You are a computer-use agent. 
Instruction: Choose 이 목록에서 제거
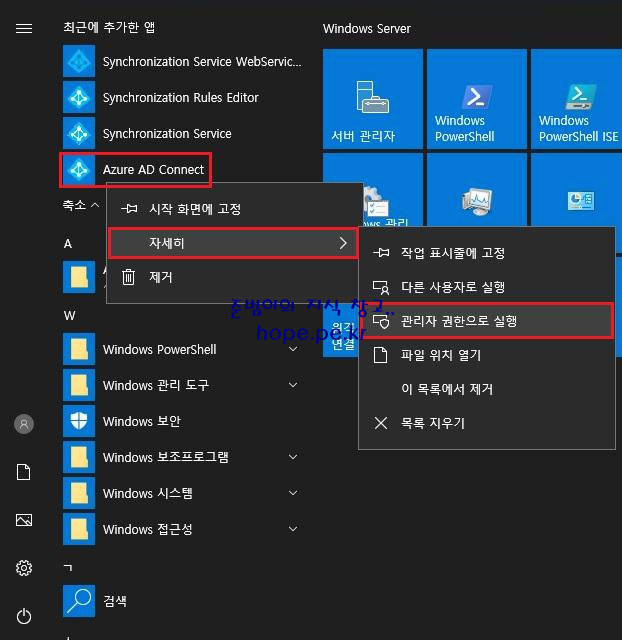click(x=487, y=389)
